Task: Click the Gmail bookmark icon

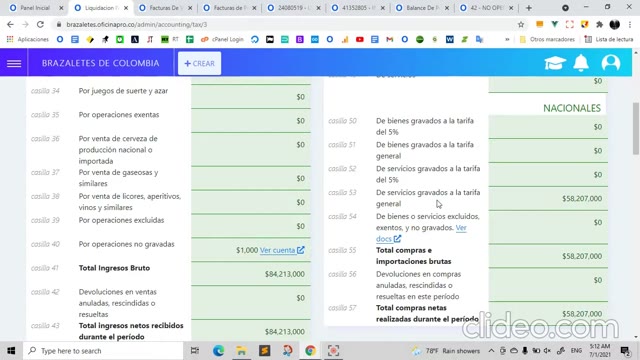Action: point(389,40)
